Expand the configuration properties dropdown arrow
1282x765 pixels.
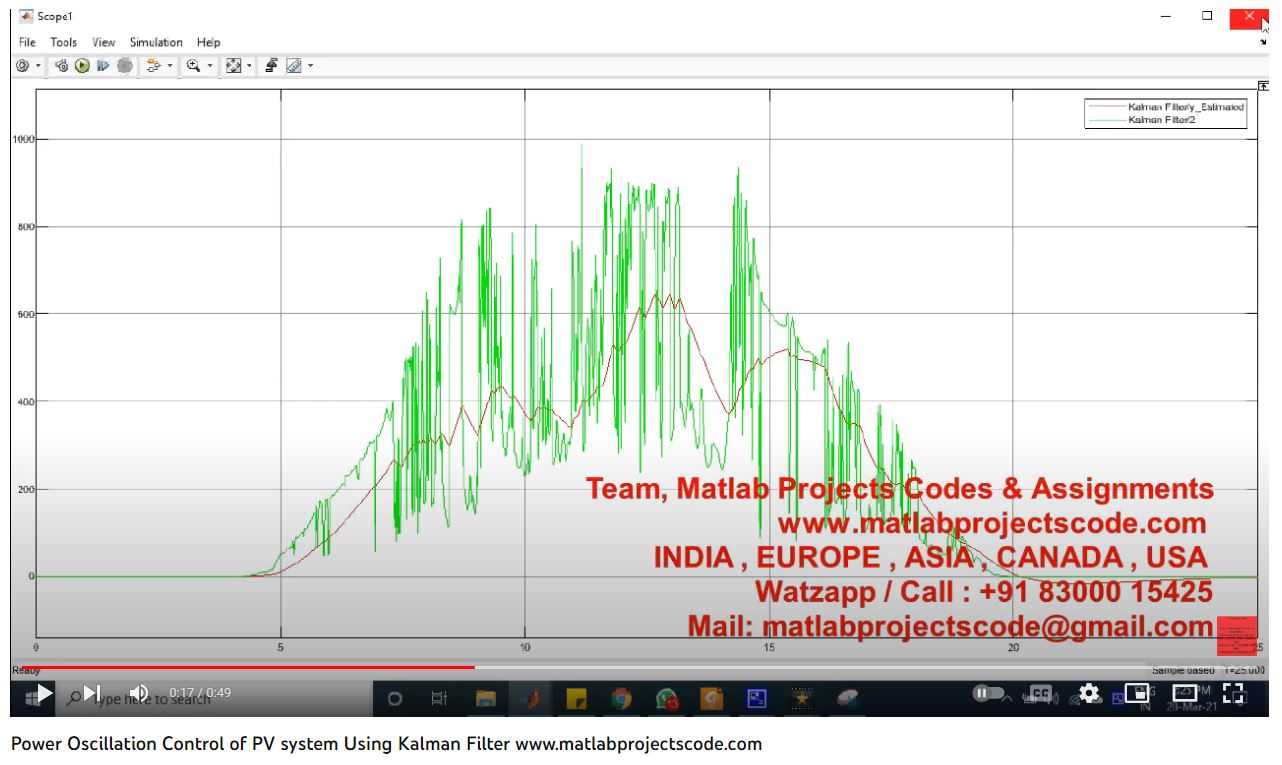point(38,66)
